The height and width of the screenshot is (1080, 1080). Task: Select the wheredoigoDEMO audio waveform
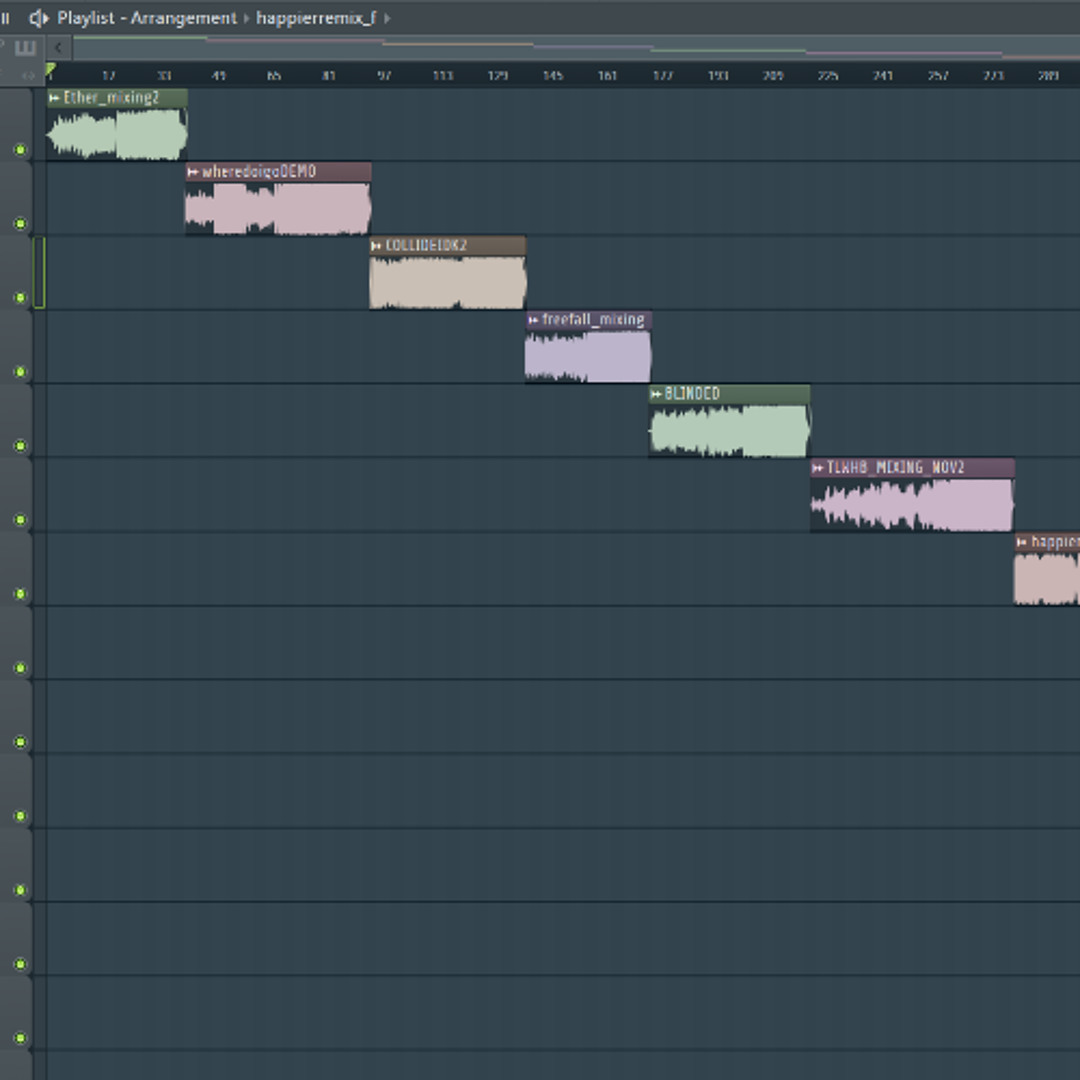pos(278,209)
